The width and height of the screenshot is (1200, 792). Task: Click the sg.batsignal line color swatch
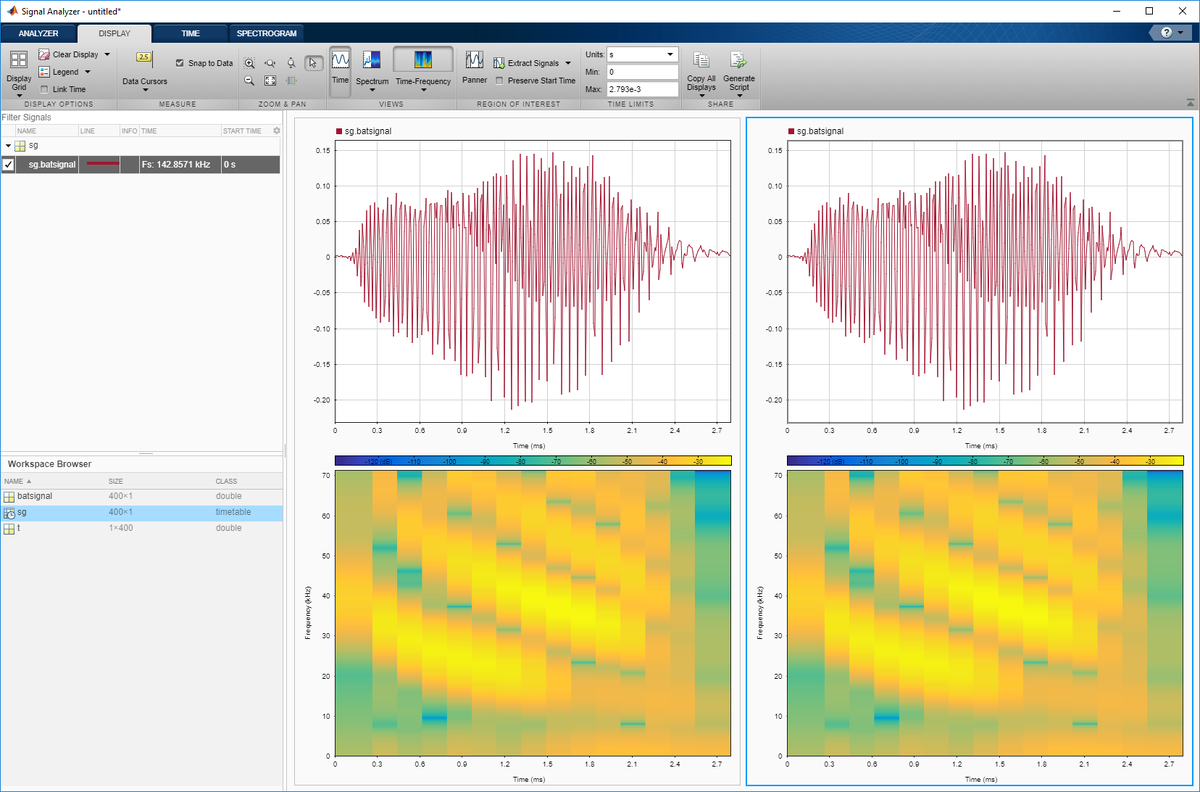click(x=102, y=163)
